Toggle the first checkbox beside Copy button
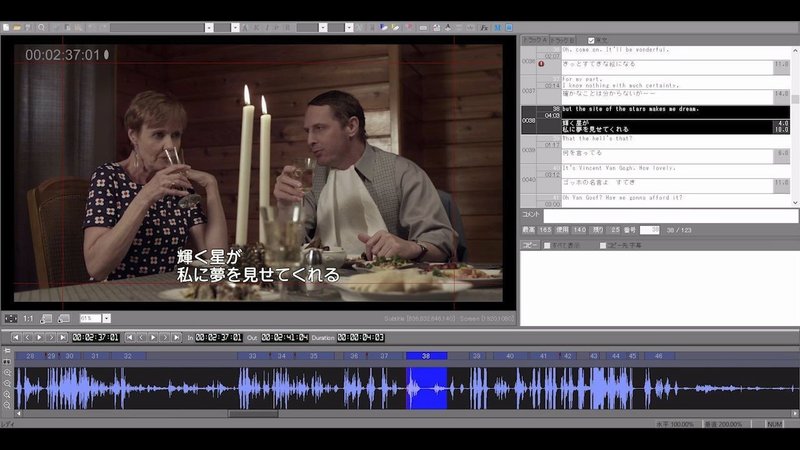Image resolution: width=800 pixels, height=450 pixels. coord(547,245)
